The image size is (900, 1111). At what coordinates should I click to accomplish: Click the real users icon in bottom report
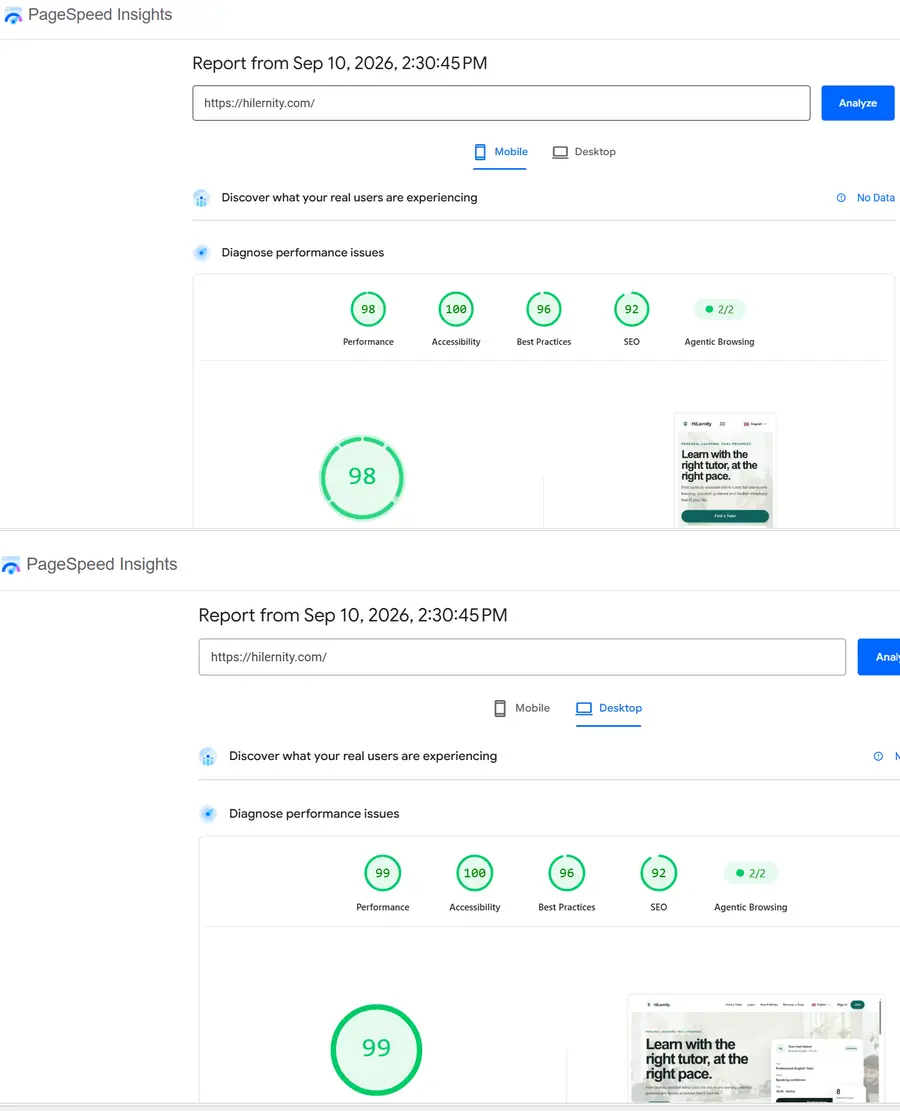point(208,757)
